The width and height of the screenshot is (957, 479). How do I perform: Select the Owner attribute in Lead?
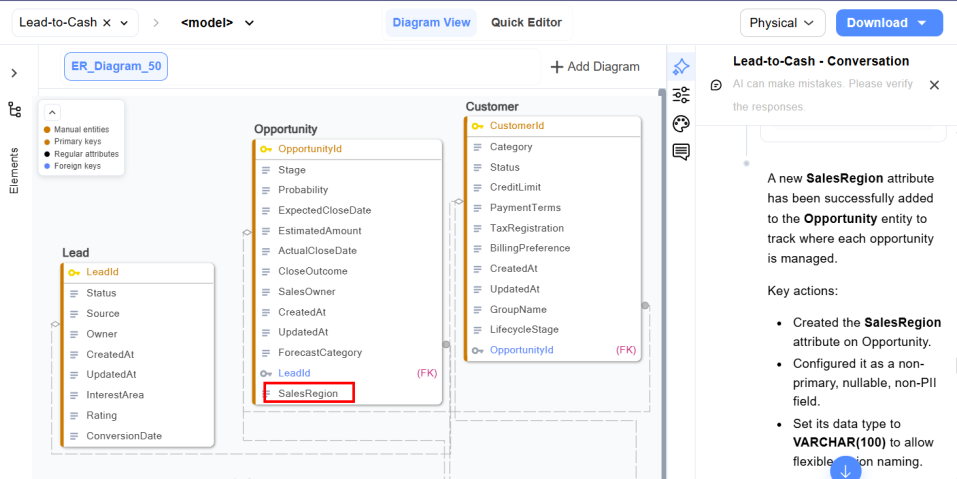pos(101,334)
